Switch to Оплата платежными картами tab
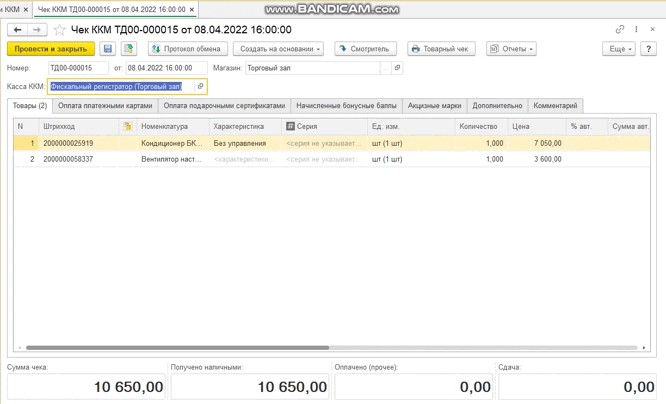This screenshot has width=666, height=404. click(105, 106)
